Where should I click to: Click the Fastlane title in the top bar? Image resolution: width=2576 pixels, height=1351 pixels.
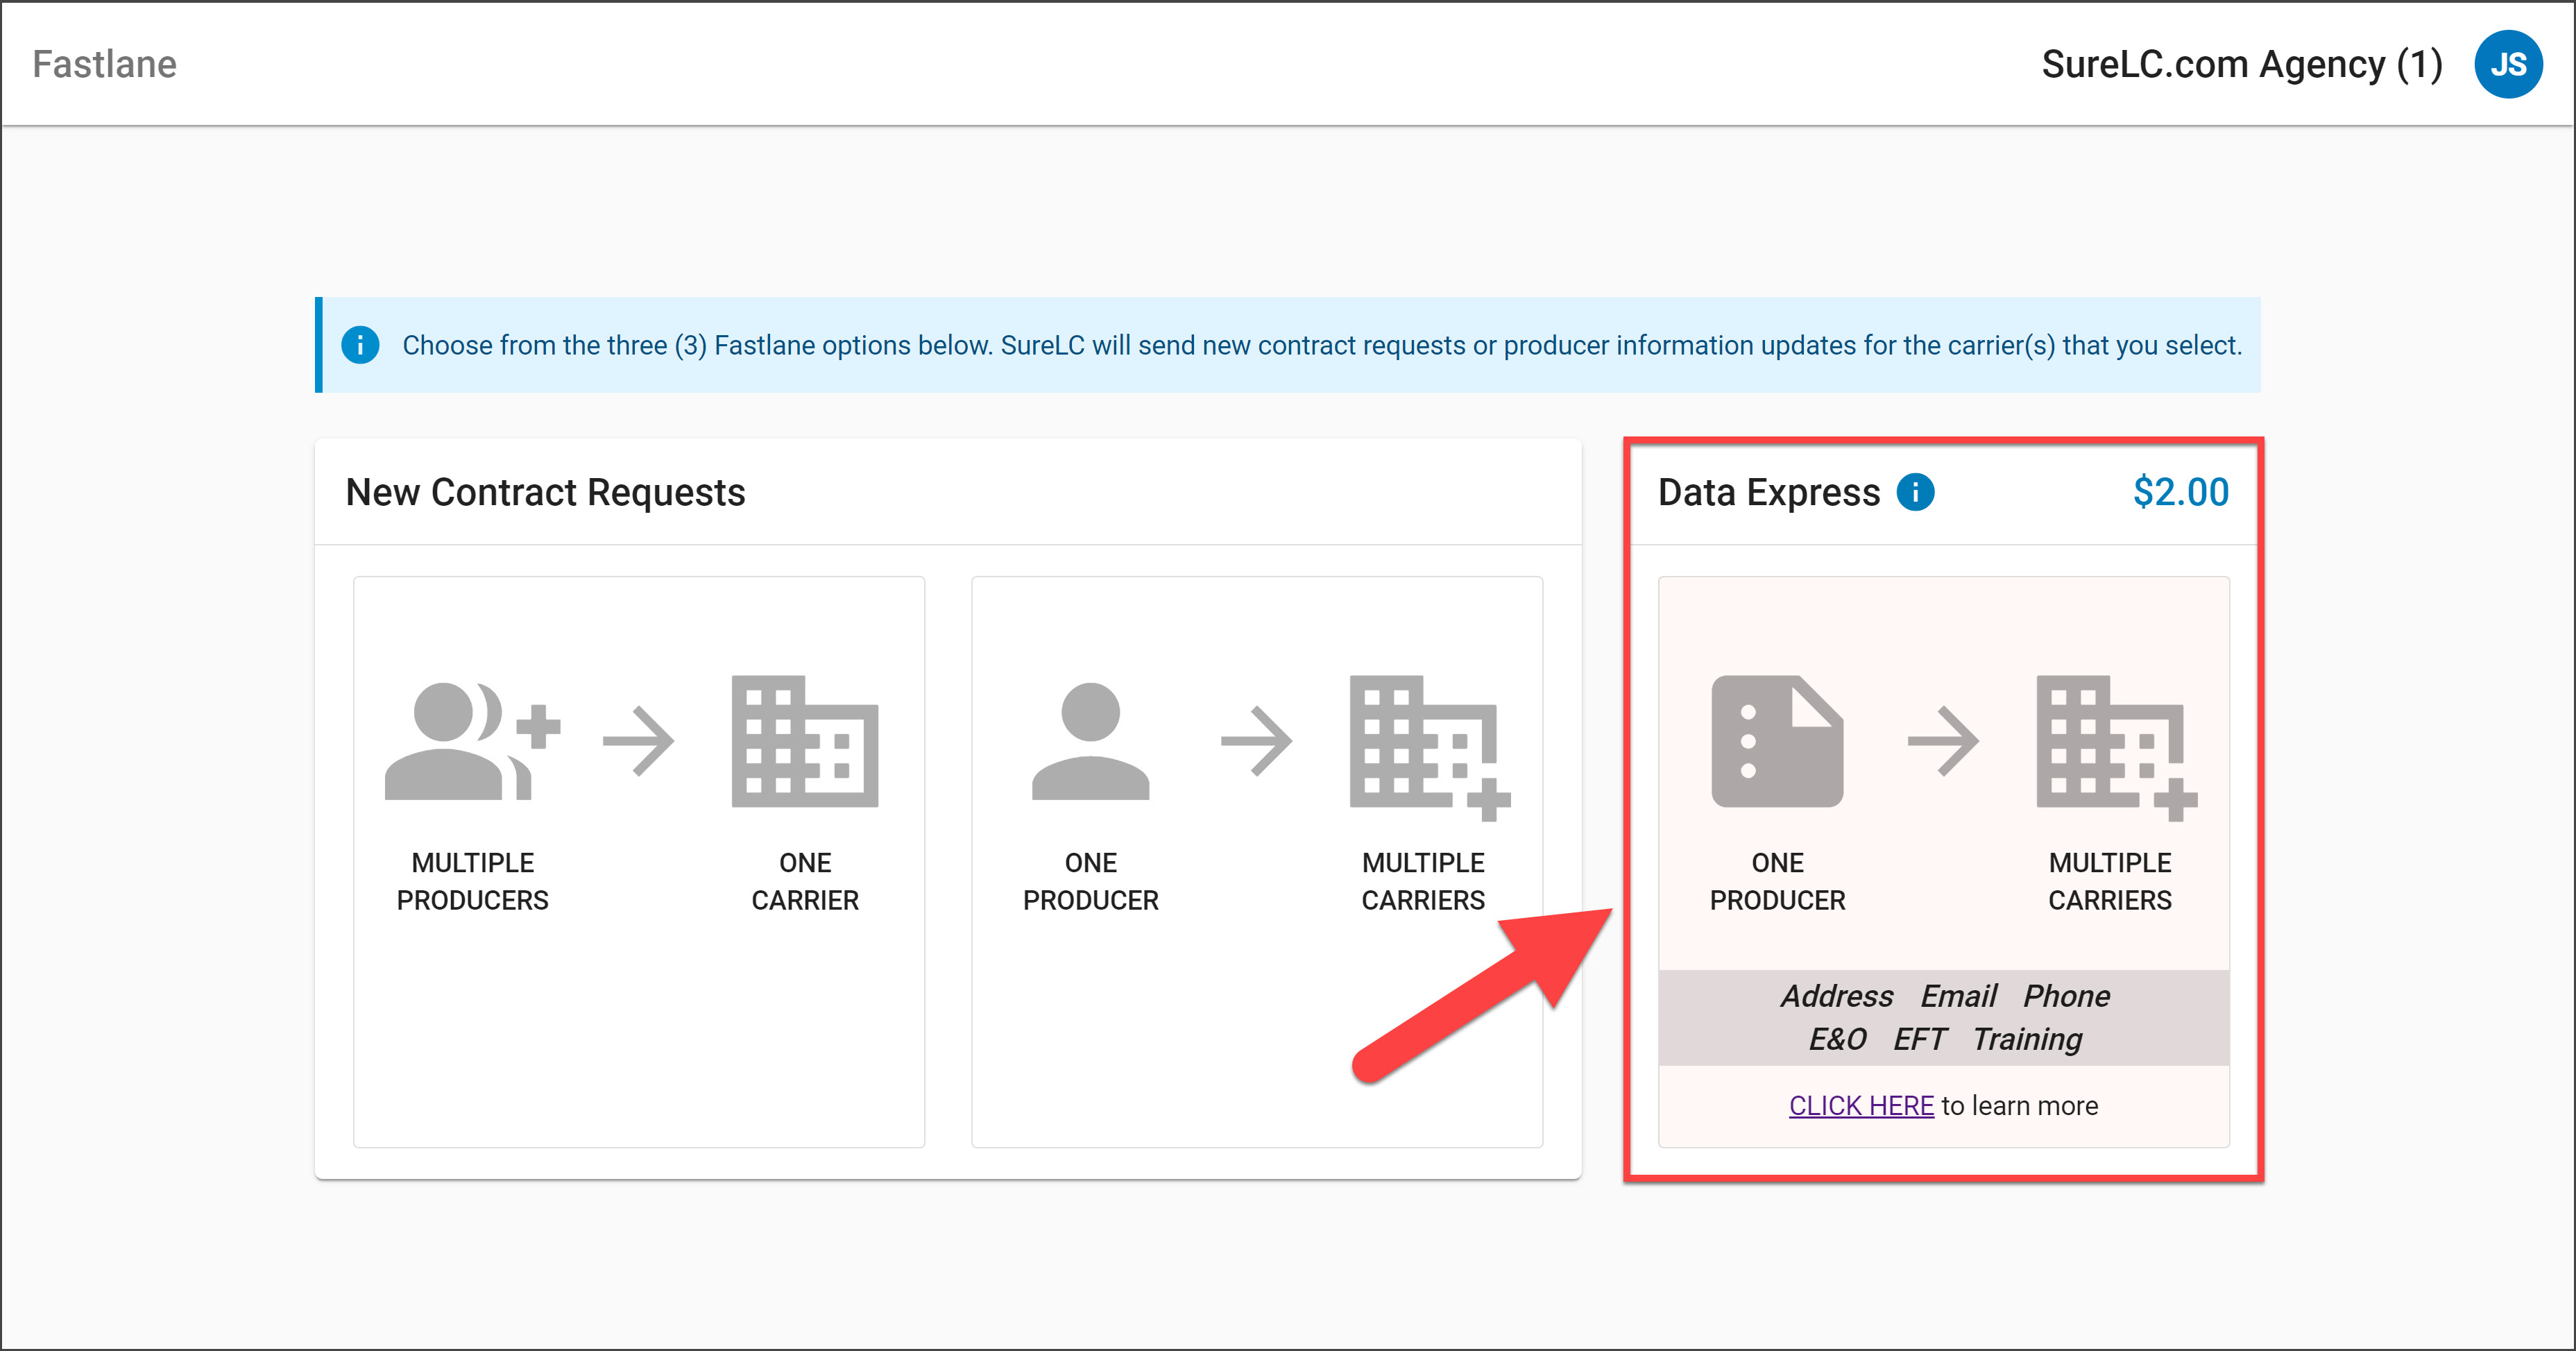[x=104, y=63]
